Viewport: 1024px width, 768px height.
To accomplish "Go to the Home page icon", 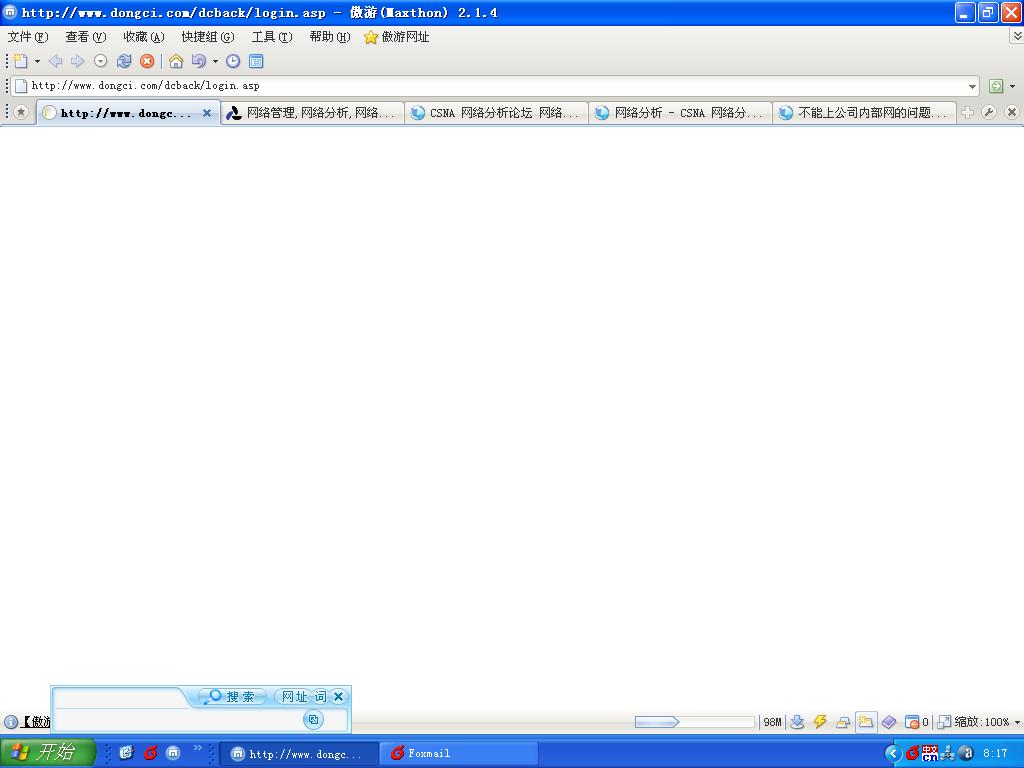I will point(176,61).
